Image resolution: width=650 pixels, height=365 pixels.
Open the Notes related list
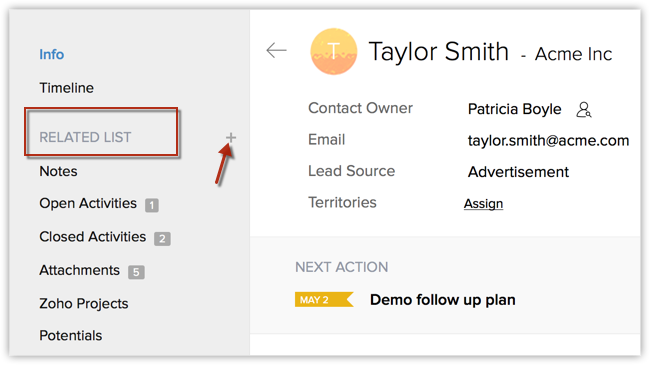click(x=58, y=171)
